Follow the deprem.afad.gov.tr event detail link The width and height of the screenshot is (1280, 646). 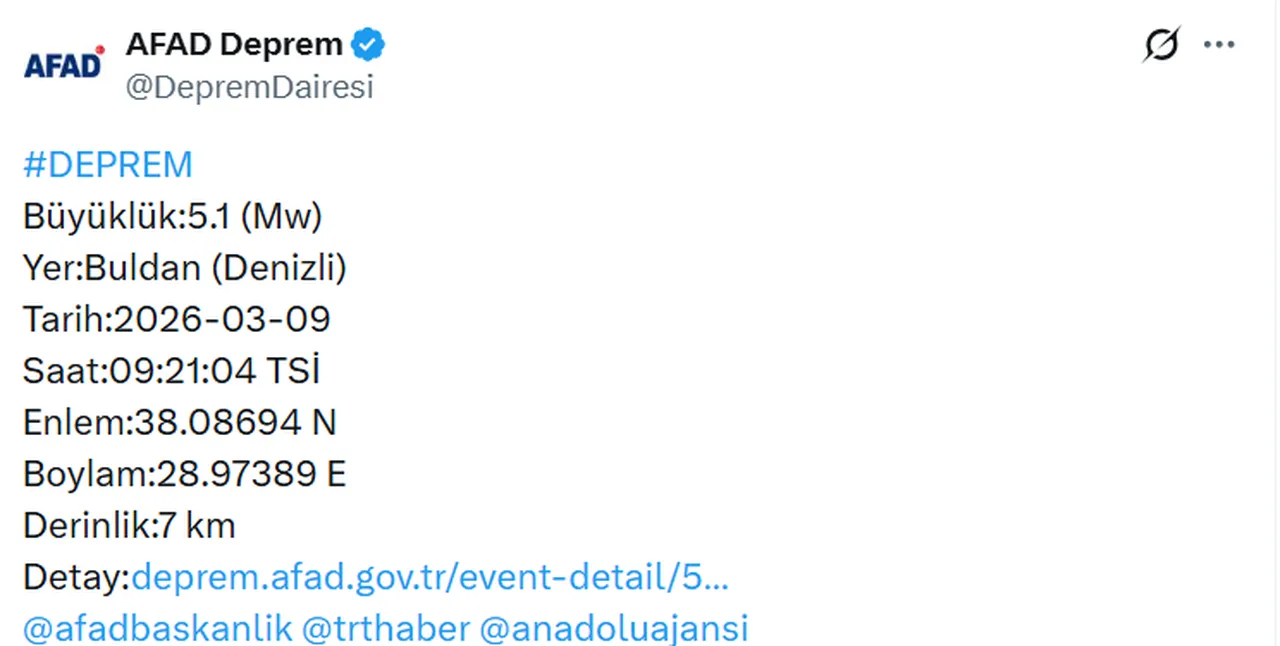pyautogui.click(x=430, y=577)
